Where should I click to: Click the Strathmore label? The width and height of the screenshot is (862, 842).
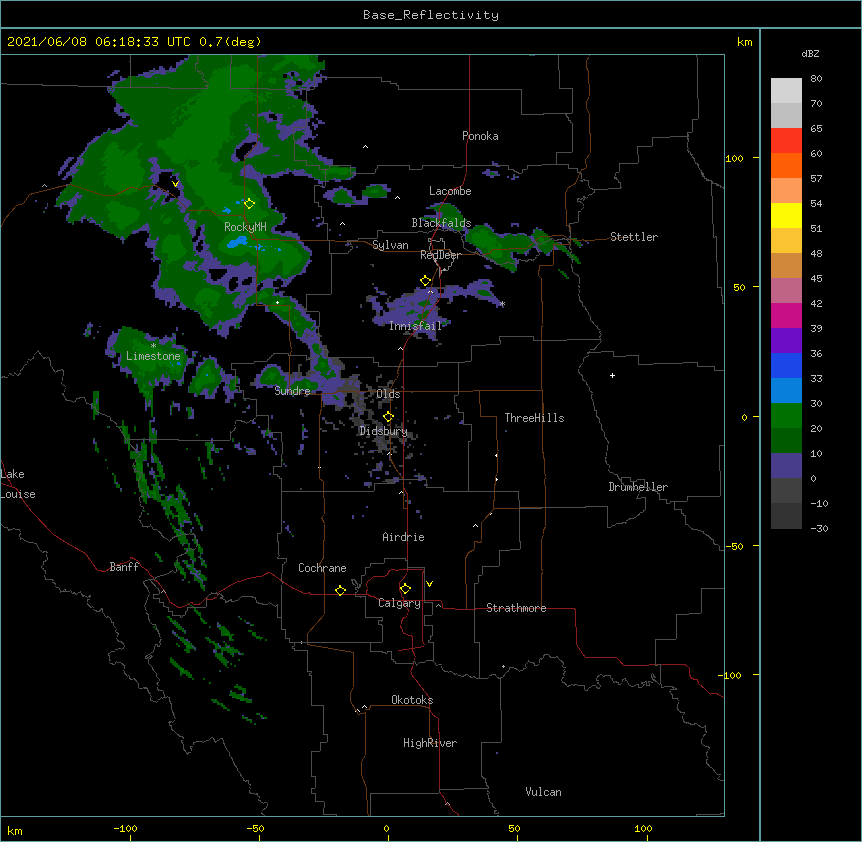(516, 608)
